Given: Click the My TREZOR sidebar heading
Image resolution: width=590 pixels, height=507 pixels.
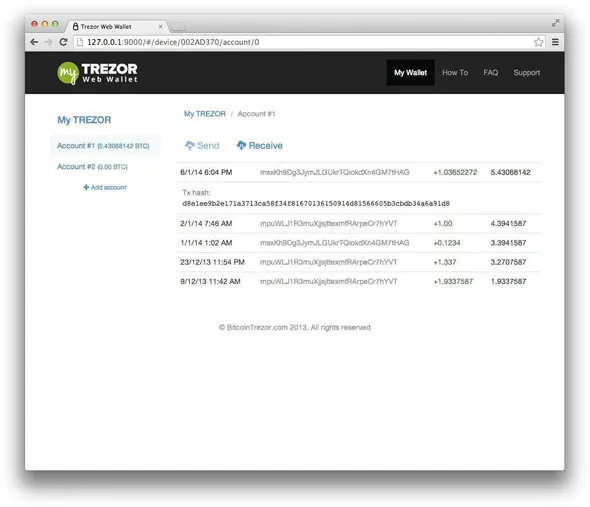Looking at the screenshot, I should coord(84,120).
